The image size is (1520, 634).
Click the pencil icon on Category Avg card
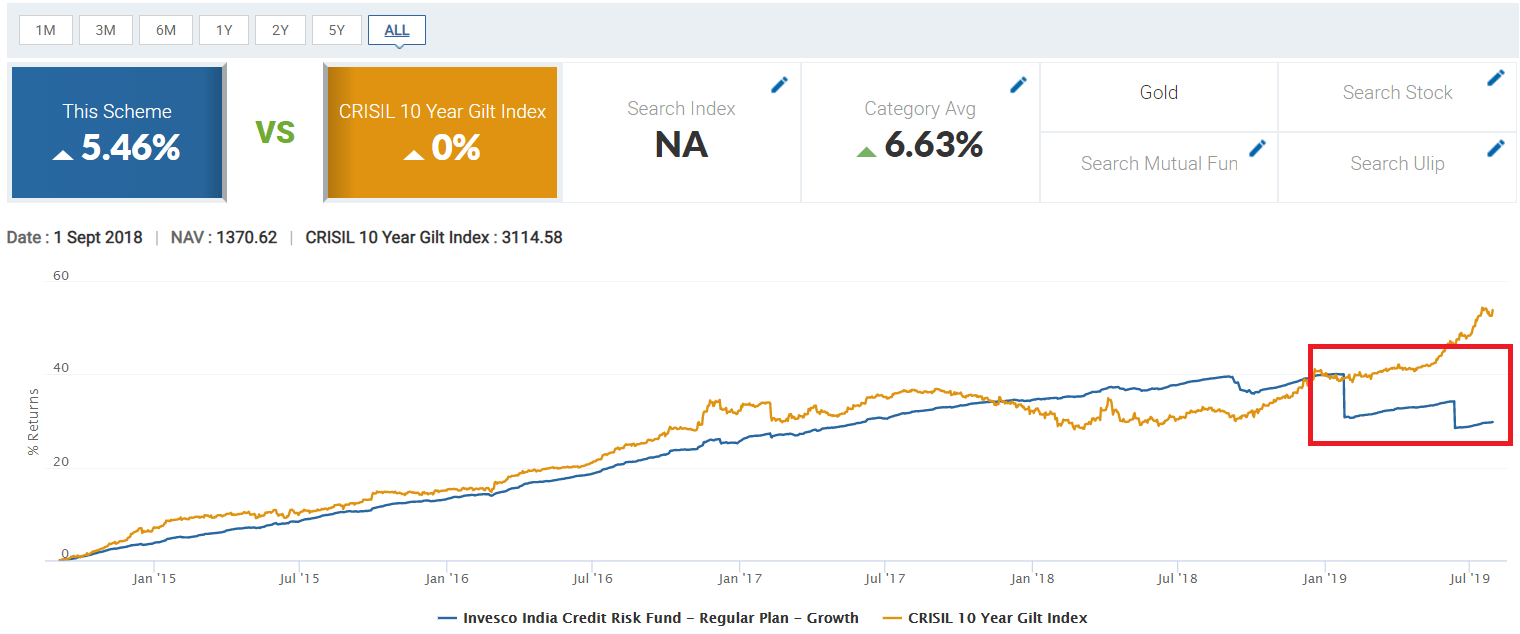[x=1019, y=84]
